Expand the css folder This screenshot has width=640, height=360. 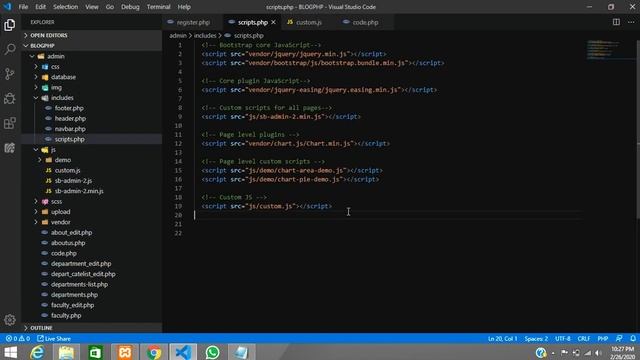pyautogui.click(x=36, y=67)
